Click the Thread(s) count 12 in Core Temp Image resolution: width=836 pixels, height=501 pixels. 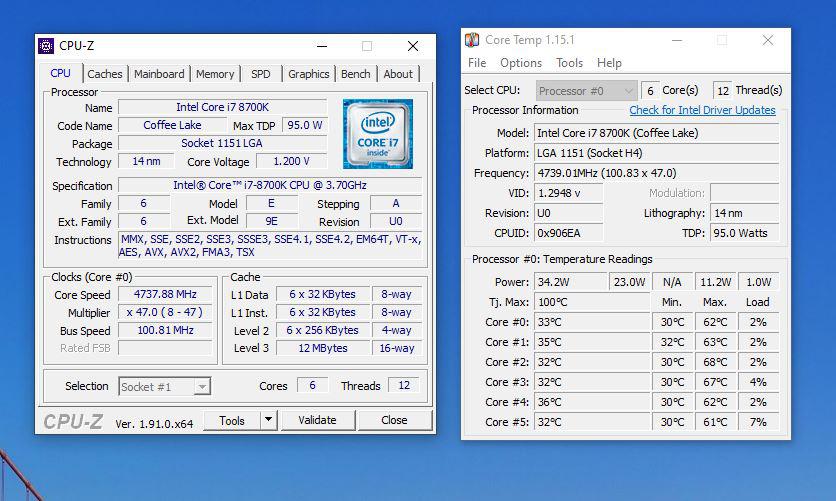coord(723,91)
